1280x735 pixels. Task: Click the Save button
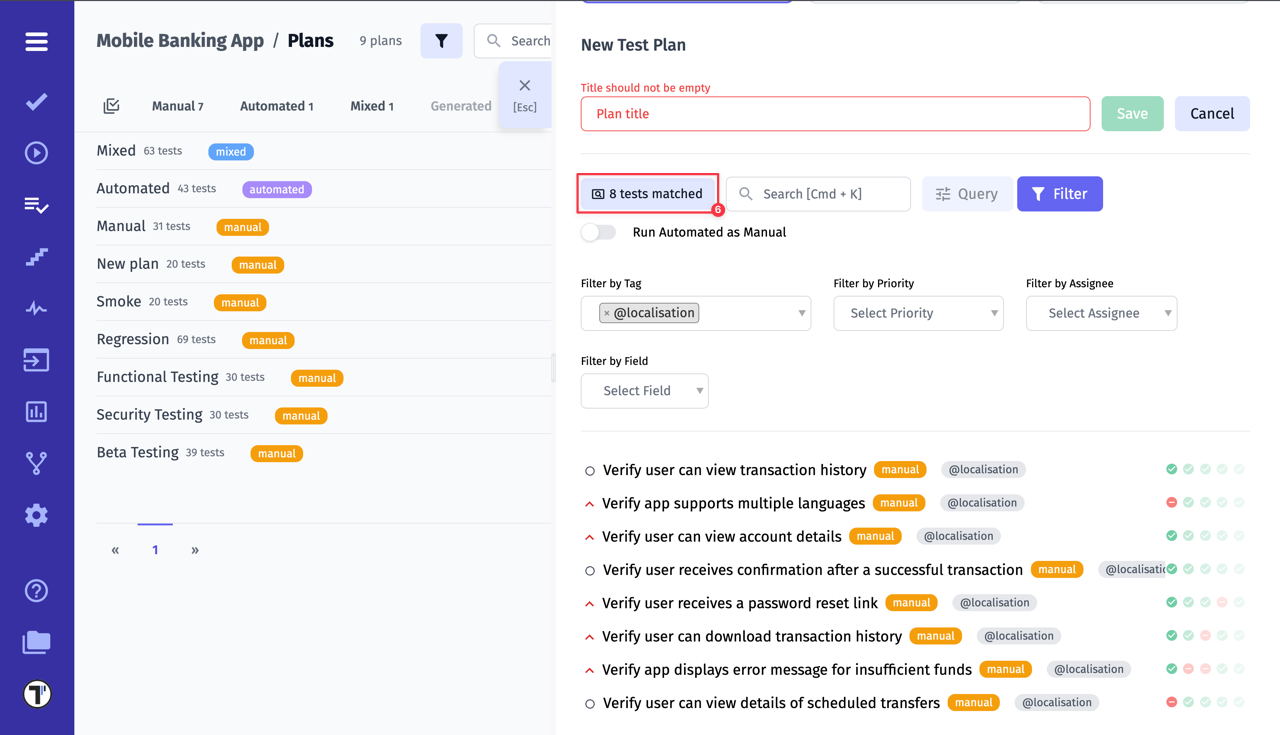coord(1132,113)
